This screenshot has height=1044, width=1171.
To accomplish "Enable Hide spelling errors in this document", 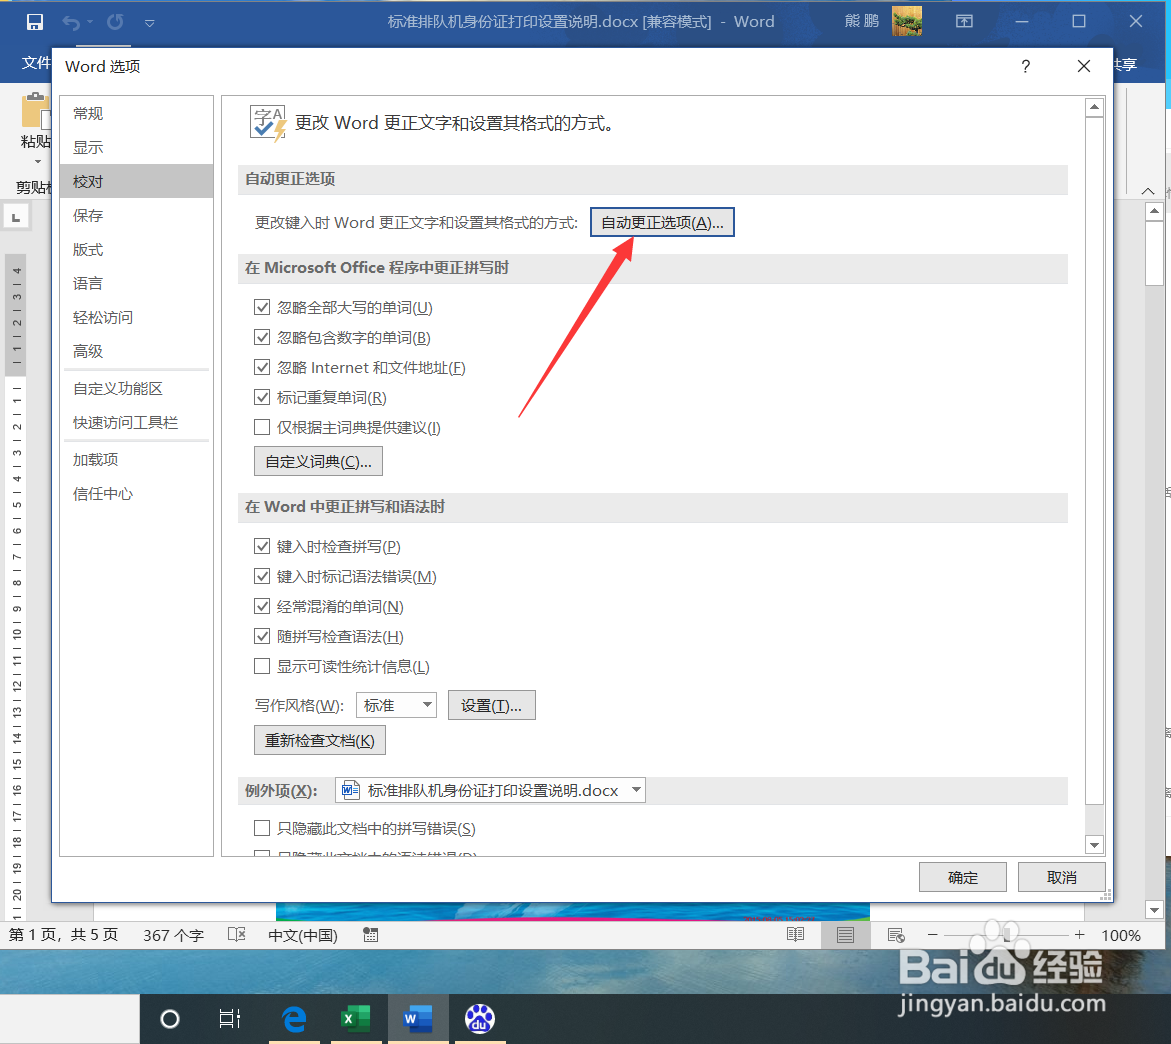I will point(262,827).
